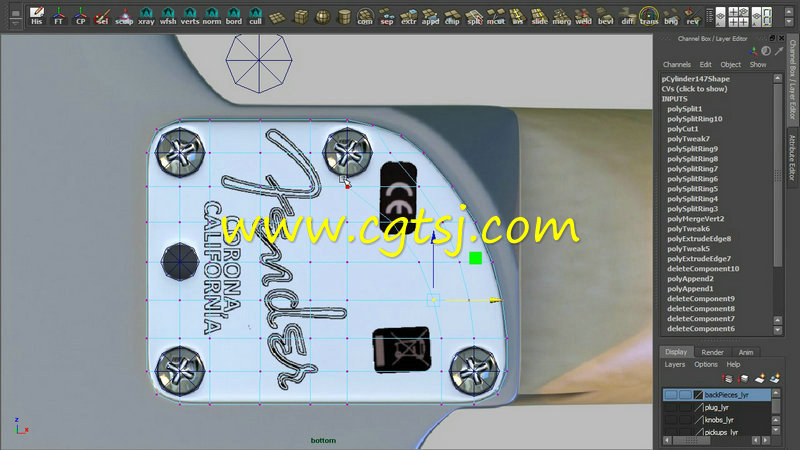The height and width of the screenshot is (450, 800).
Task: Select the plug_lyr layer
Action: pyautogui.click(x=717, y=407)
